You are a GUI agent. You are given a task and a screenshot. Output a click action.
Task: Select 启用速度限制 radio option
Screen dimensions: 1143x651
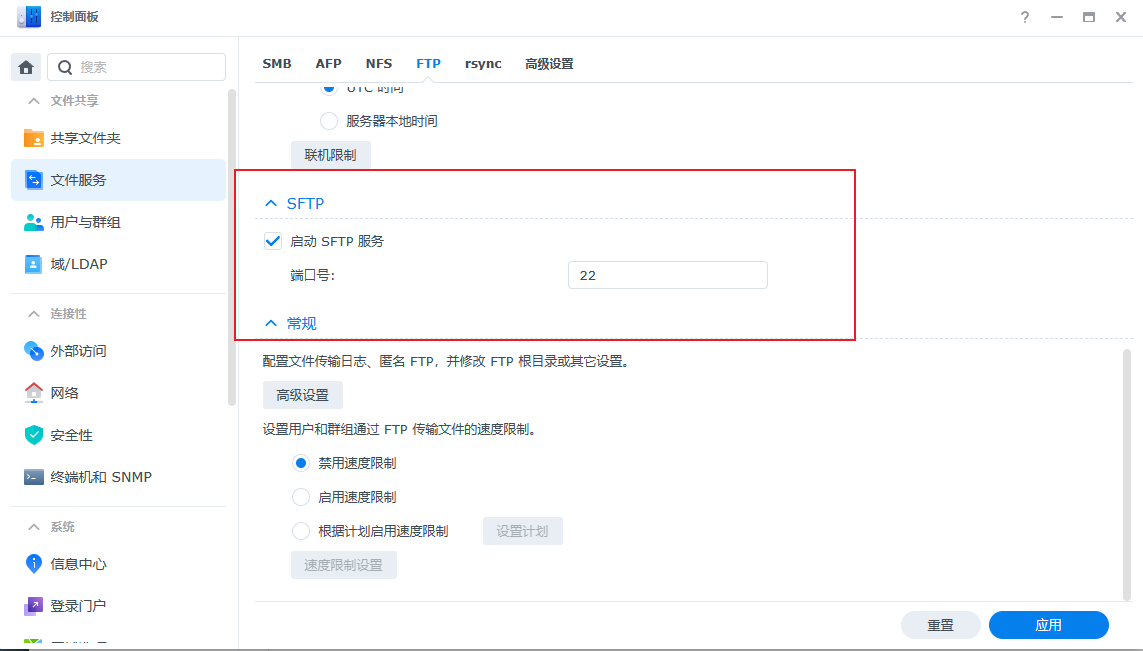300,497
